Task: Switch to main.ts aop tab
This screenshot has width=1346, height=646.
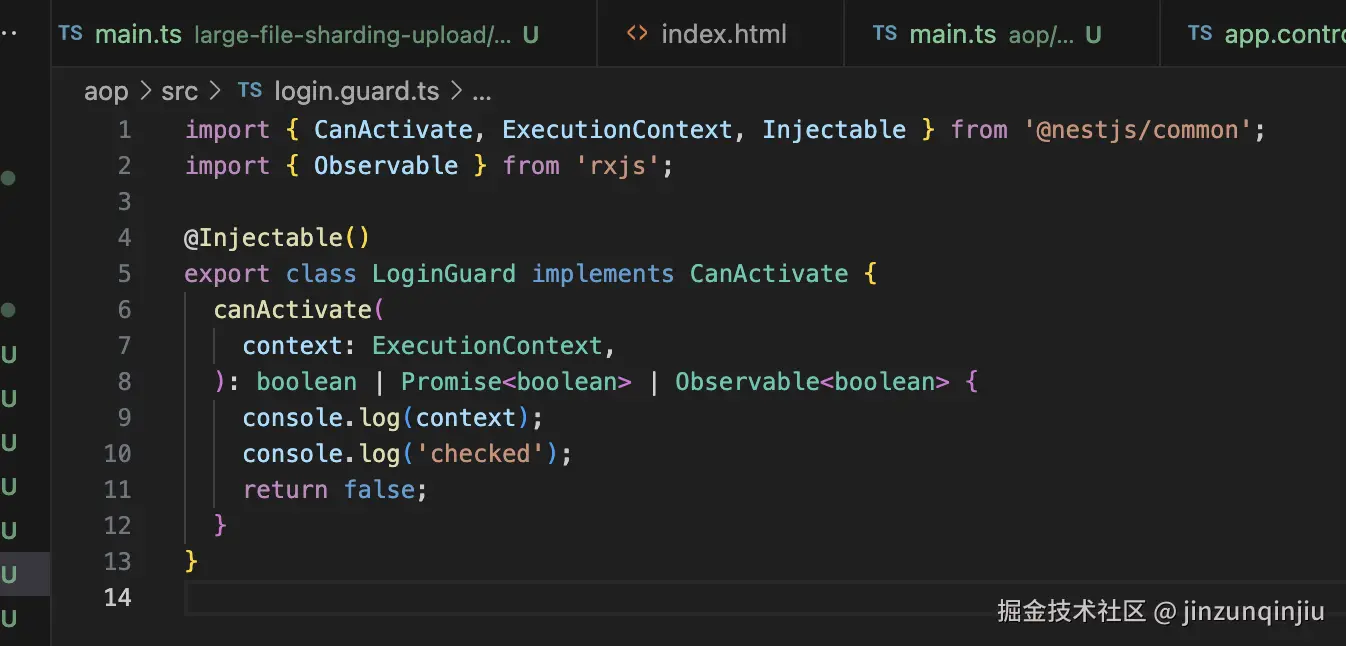Action: tap(1002, 34)
